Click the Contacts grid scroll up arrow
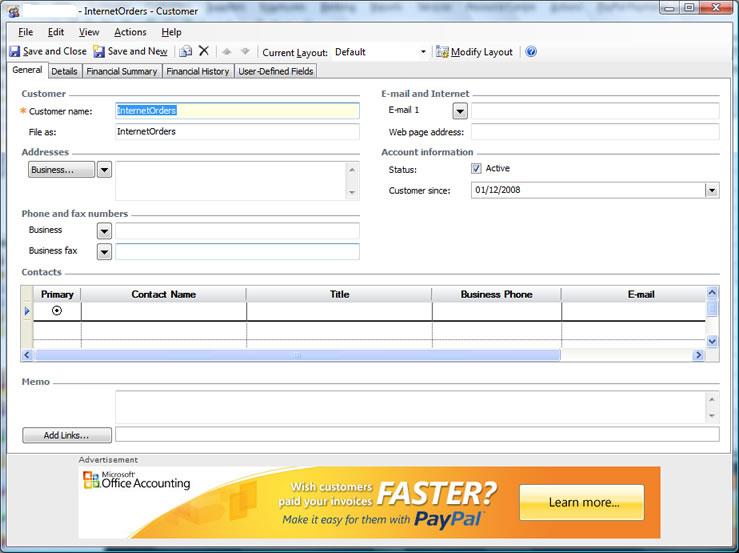This screenshot has height=553, width=739. [712, 292]
